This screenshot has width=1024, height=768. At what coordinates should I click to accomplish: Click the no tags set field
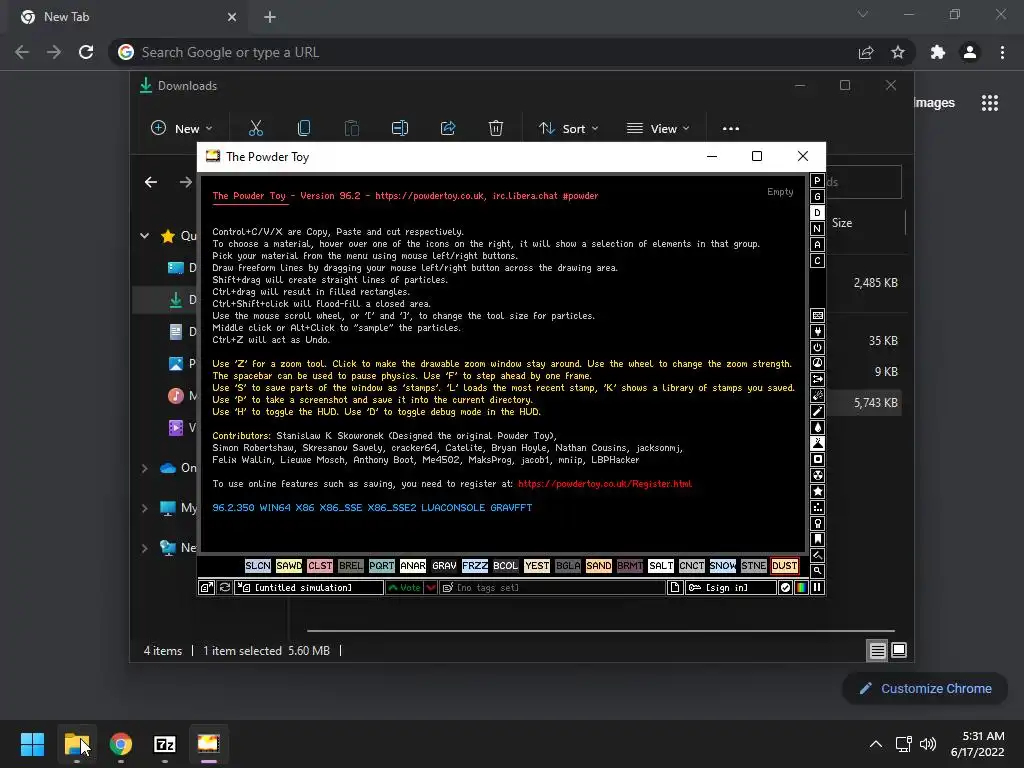552,588
